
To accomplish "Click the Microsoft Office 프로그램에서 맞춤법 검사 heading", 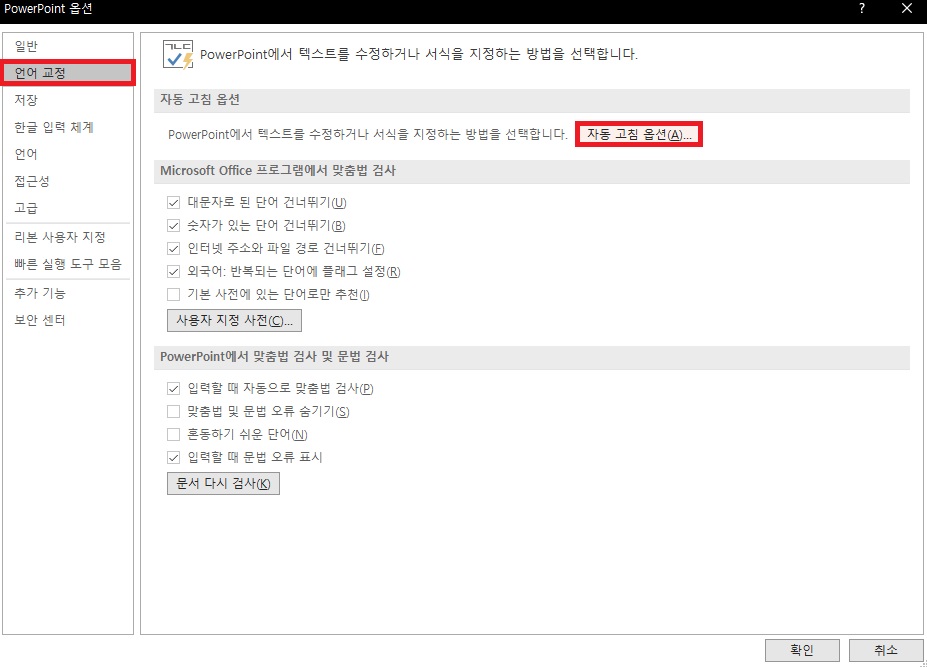I will 278,170.
